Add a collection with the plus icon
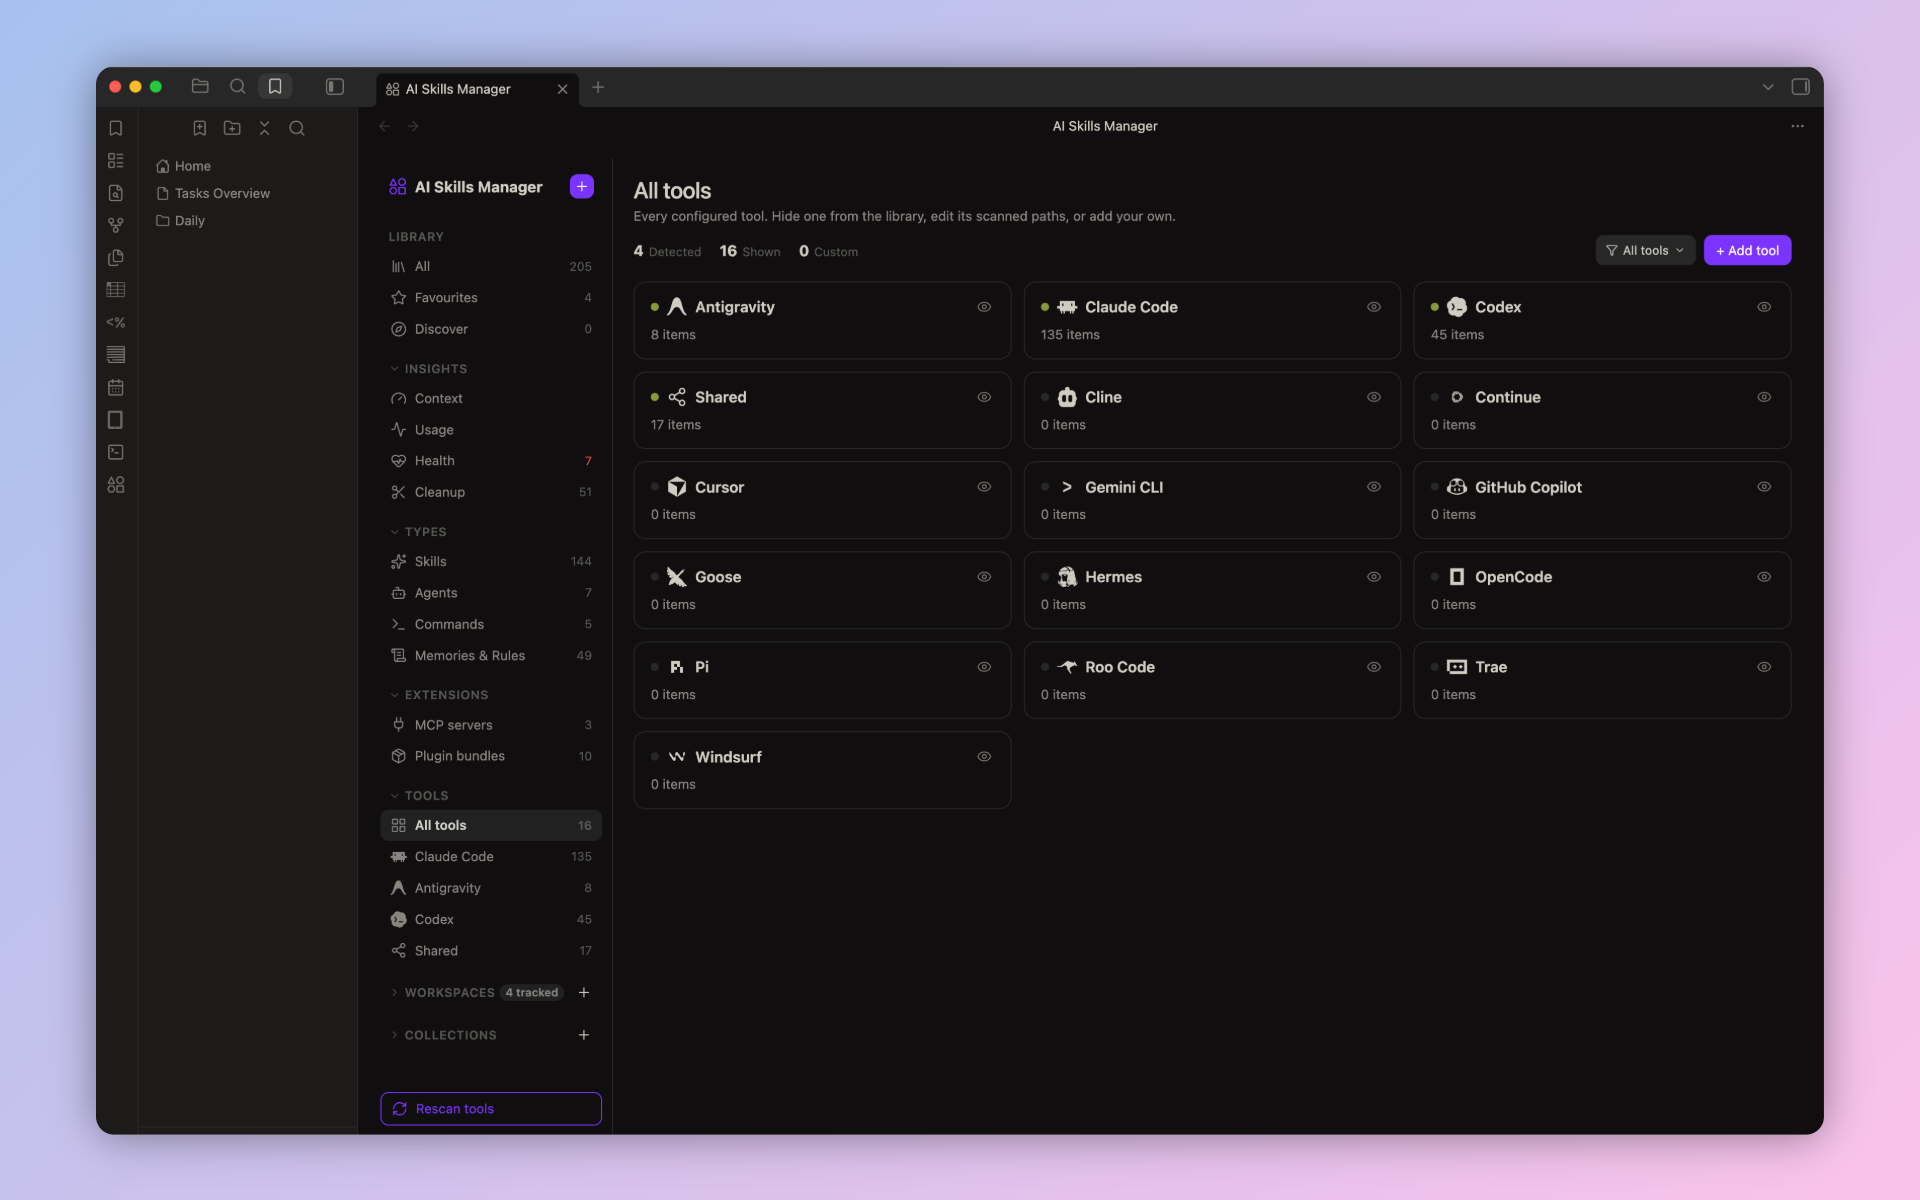1920x1200 pixels. tap(584, 1035)
